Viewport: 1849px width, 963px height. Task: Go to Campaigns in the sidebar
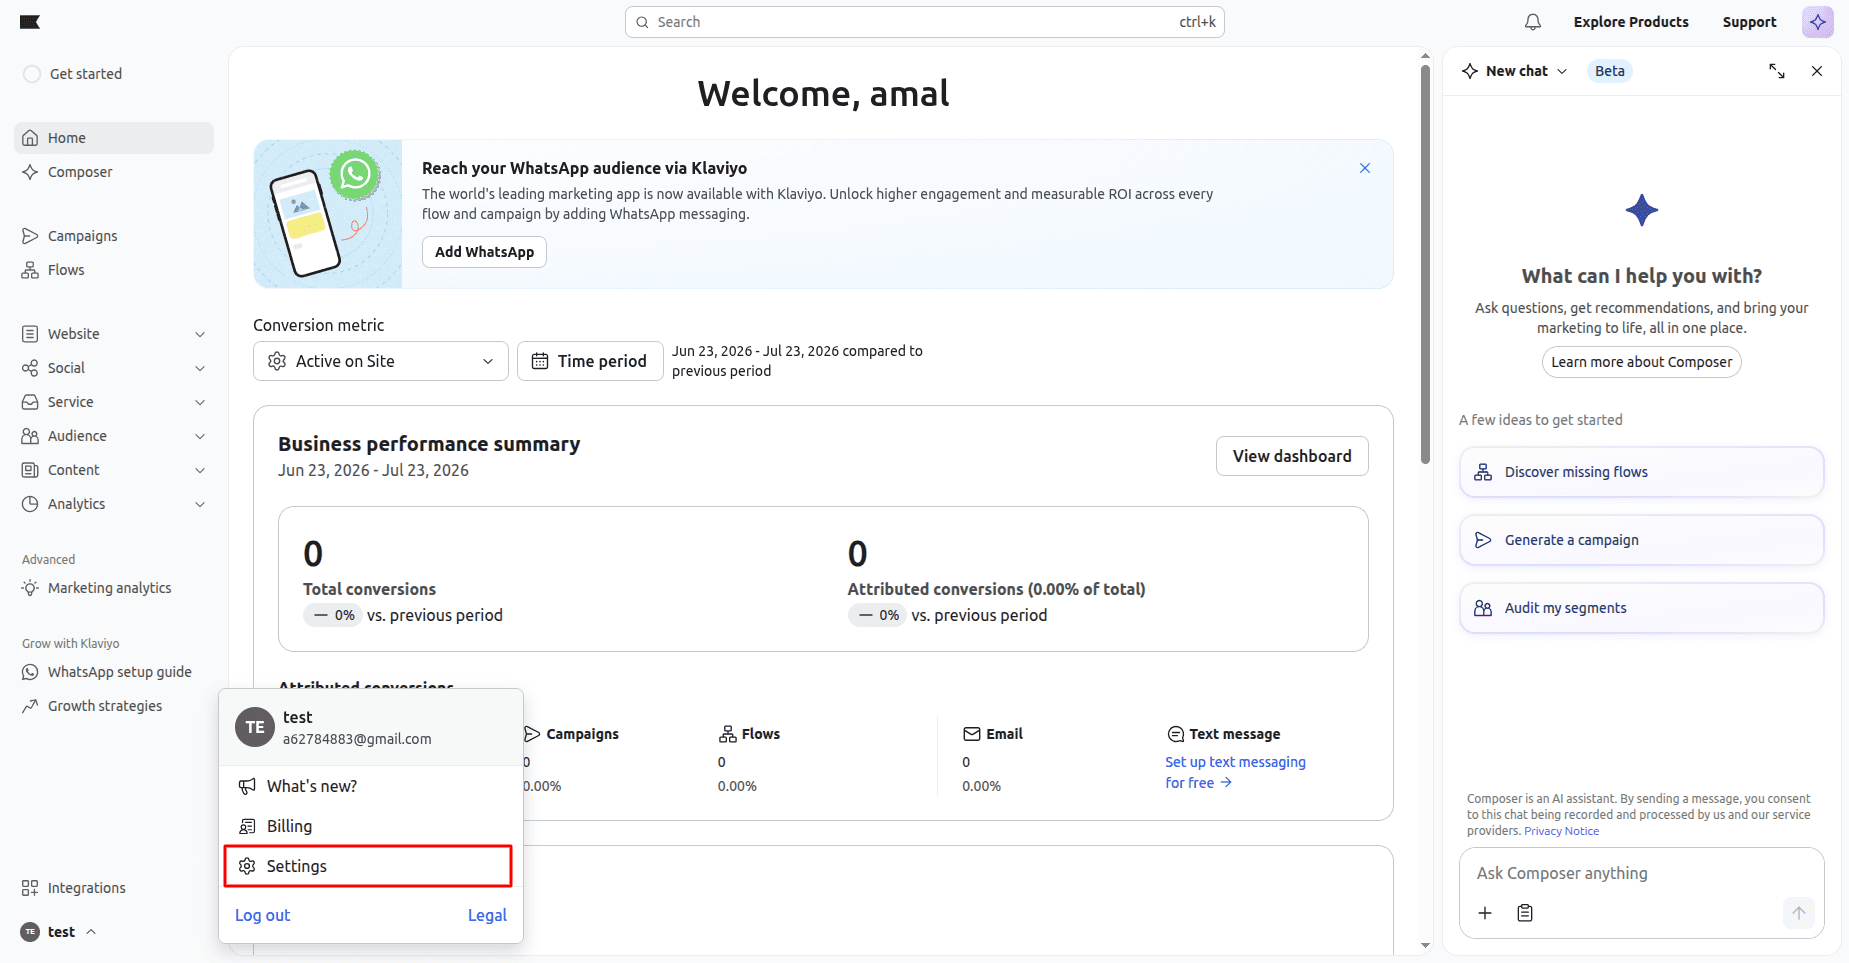click(114, 236)
